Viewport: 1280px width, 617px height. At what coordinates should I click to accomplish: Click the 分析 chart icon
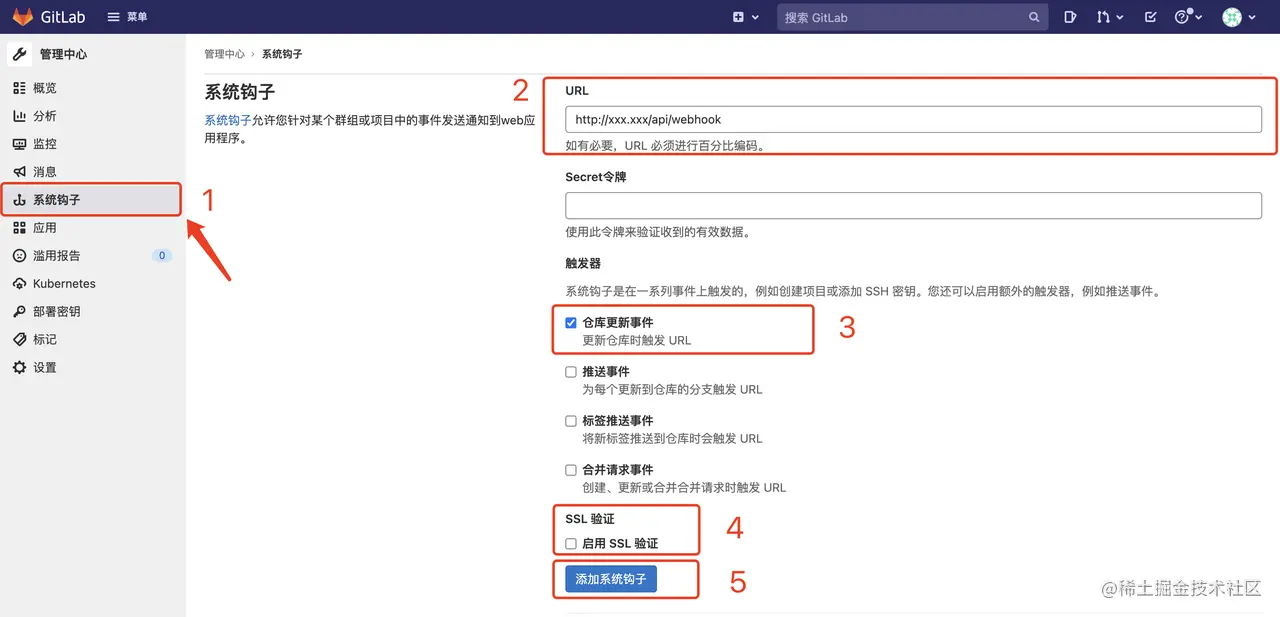(x=19, y=116)
